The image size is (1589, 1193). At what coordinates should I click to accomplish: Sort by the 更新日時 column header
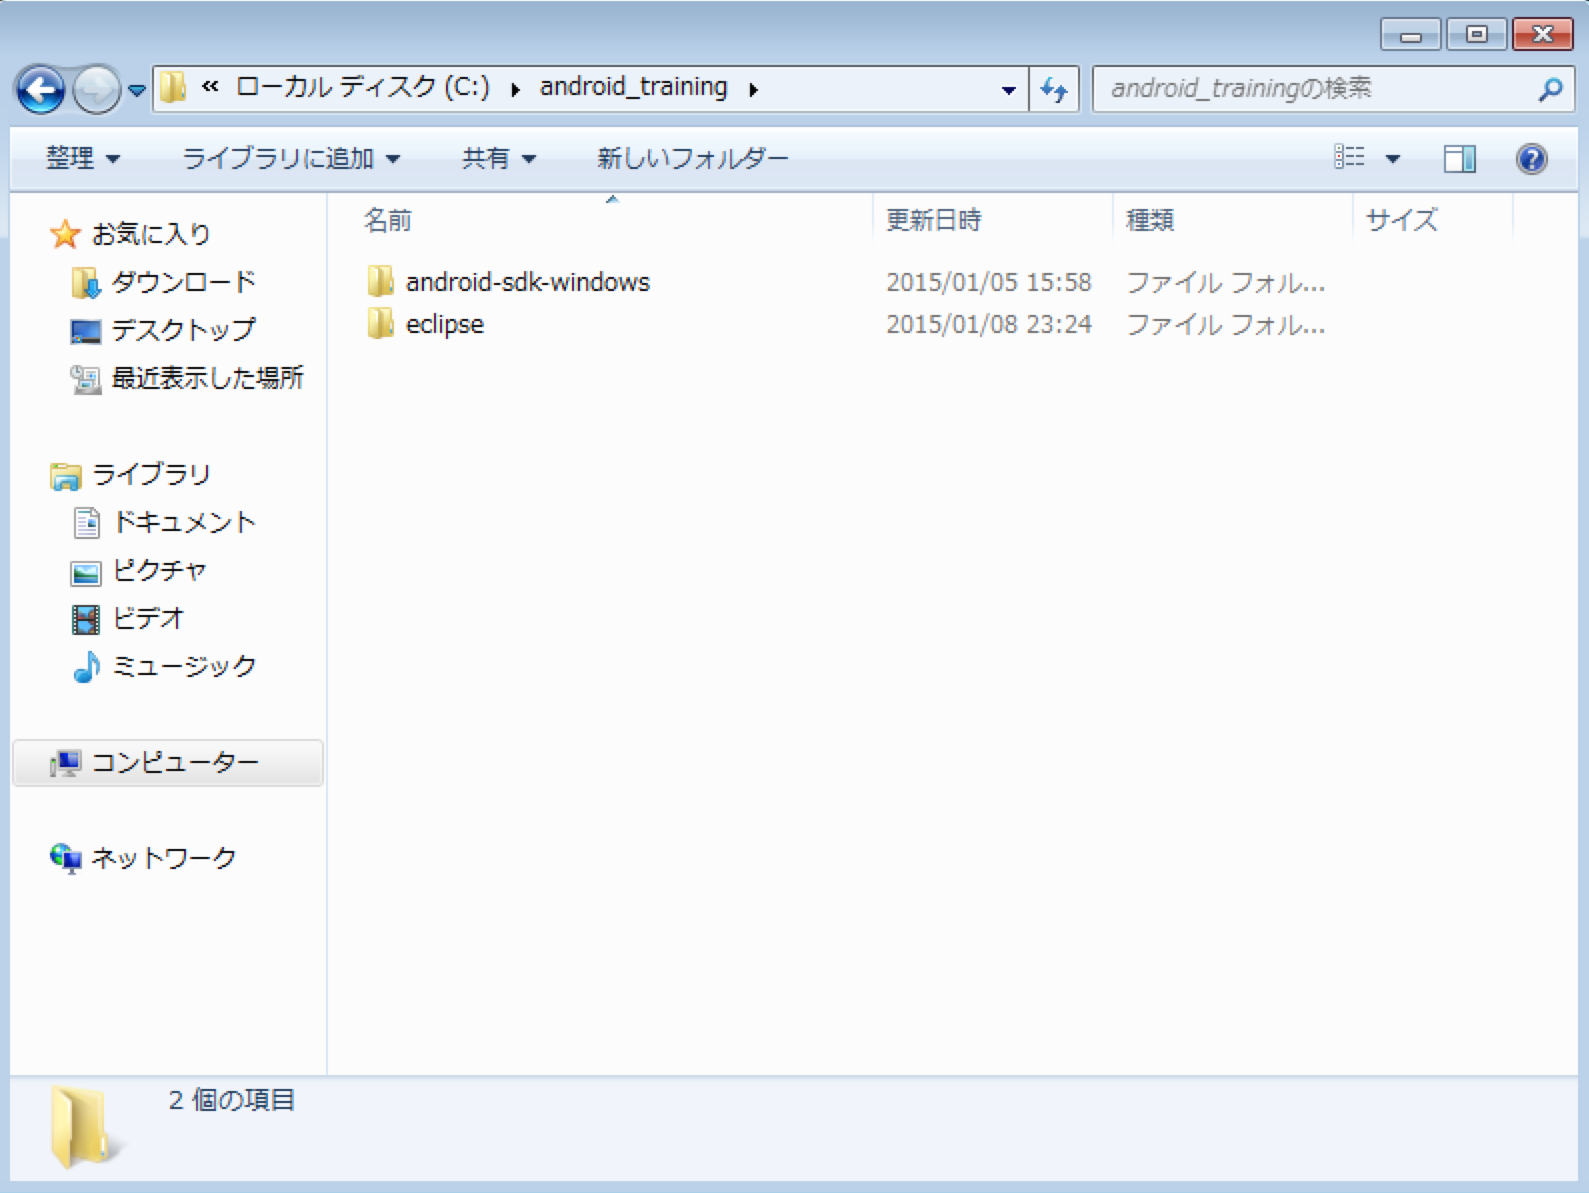click(x=933, y=220)
